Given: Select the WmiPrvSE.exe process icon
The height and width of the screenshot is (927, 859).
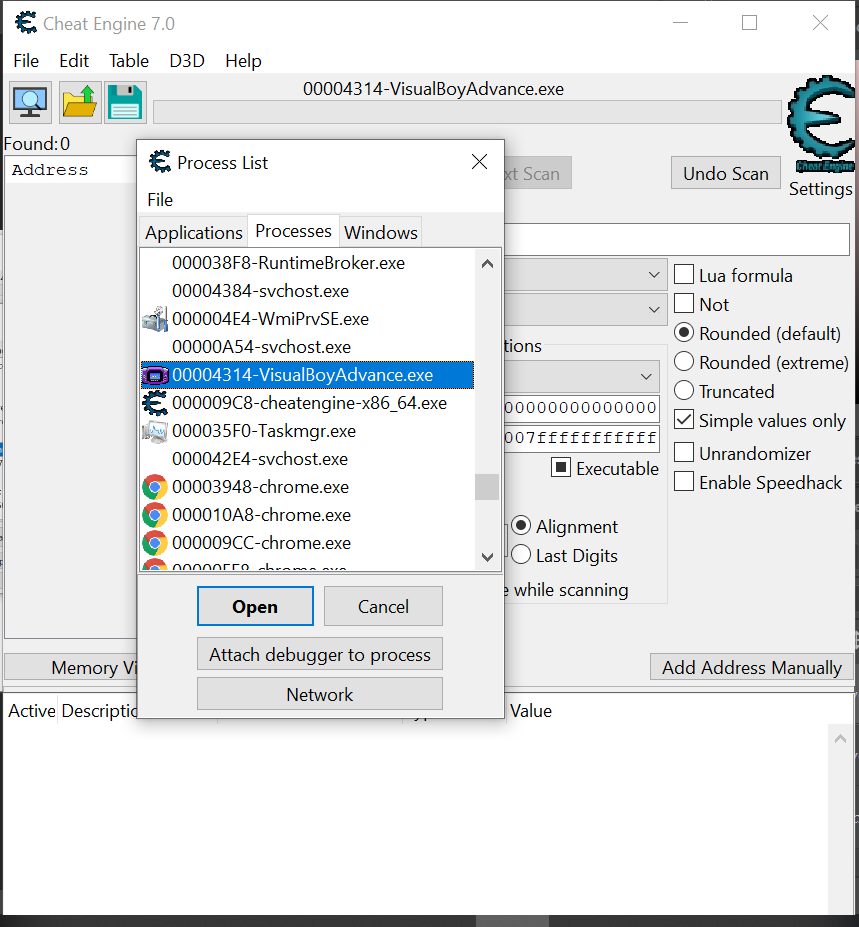Looking at the screenshot, I should (x=155, y=320).
